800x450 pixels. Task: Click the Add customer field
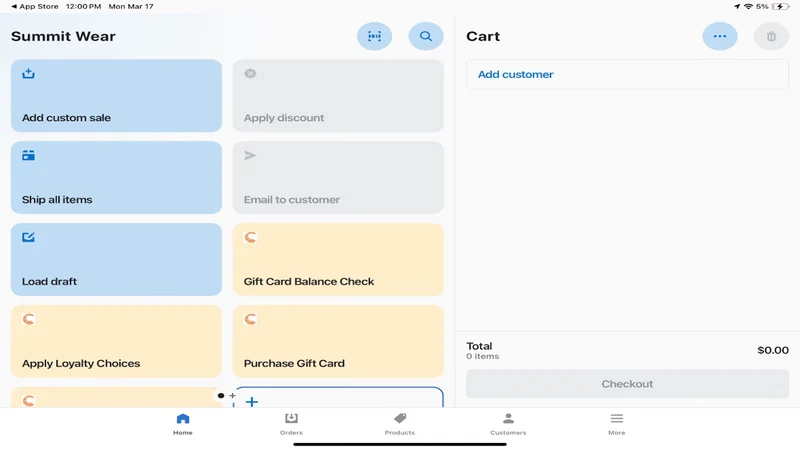coord(627,74)
